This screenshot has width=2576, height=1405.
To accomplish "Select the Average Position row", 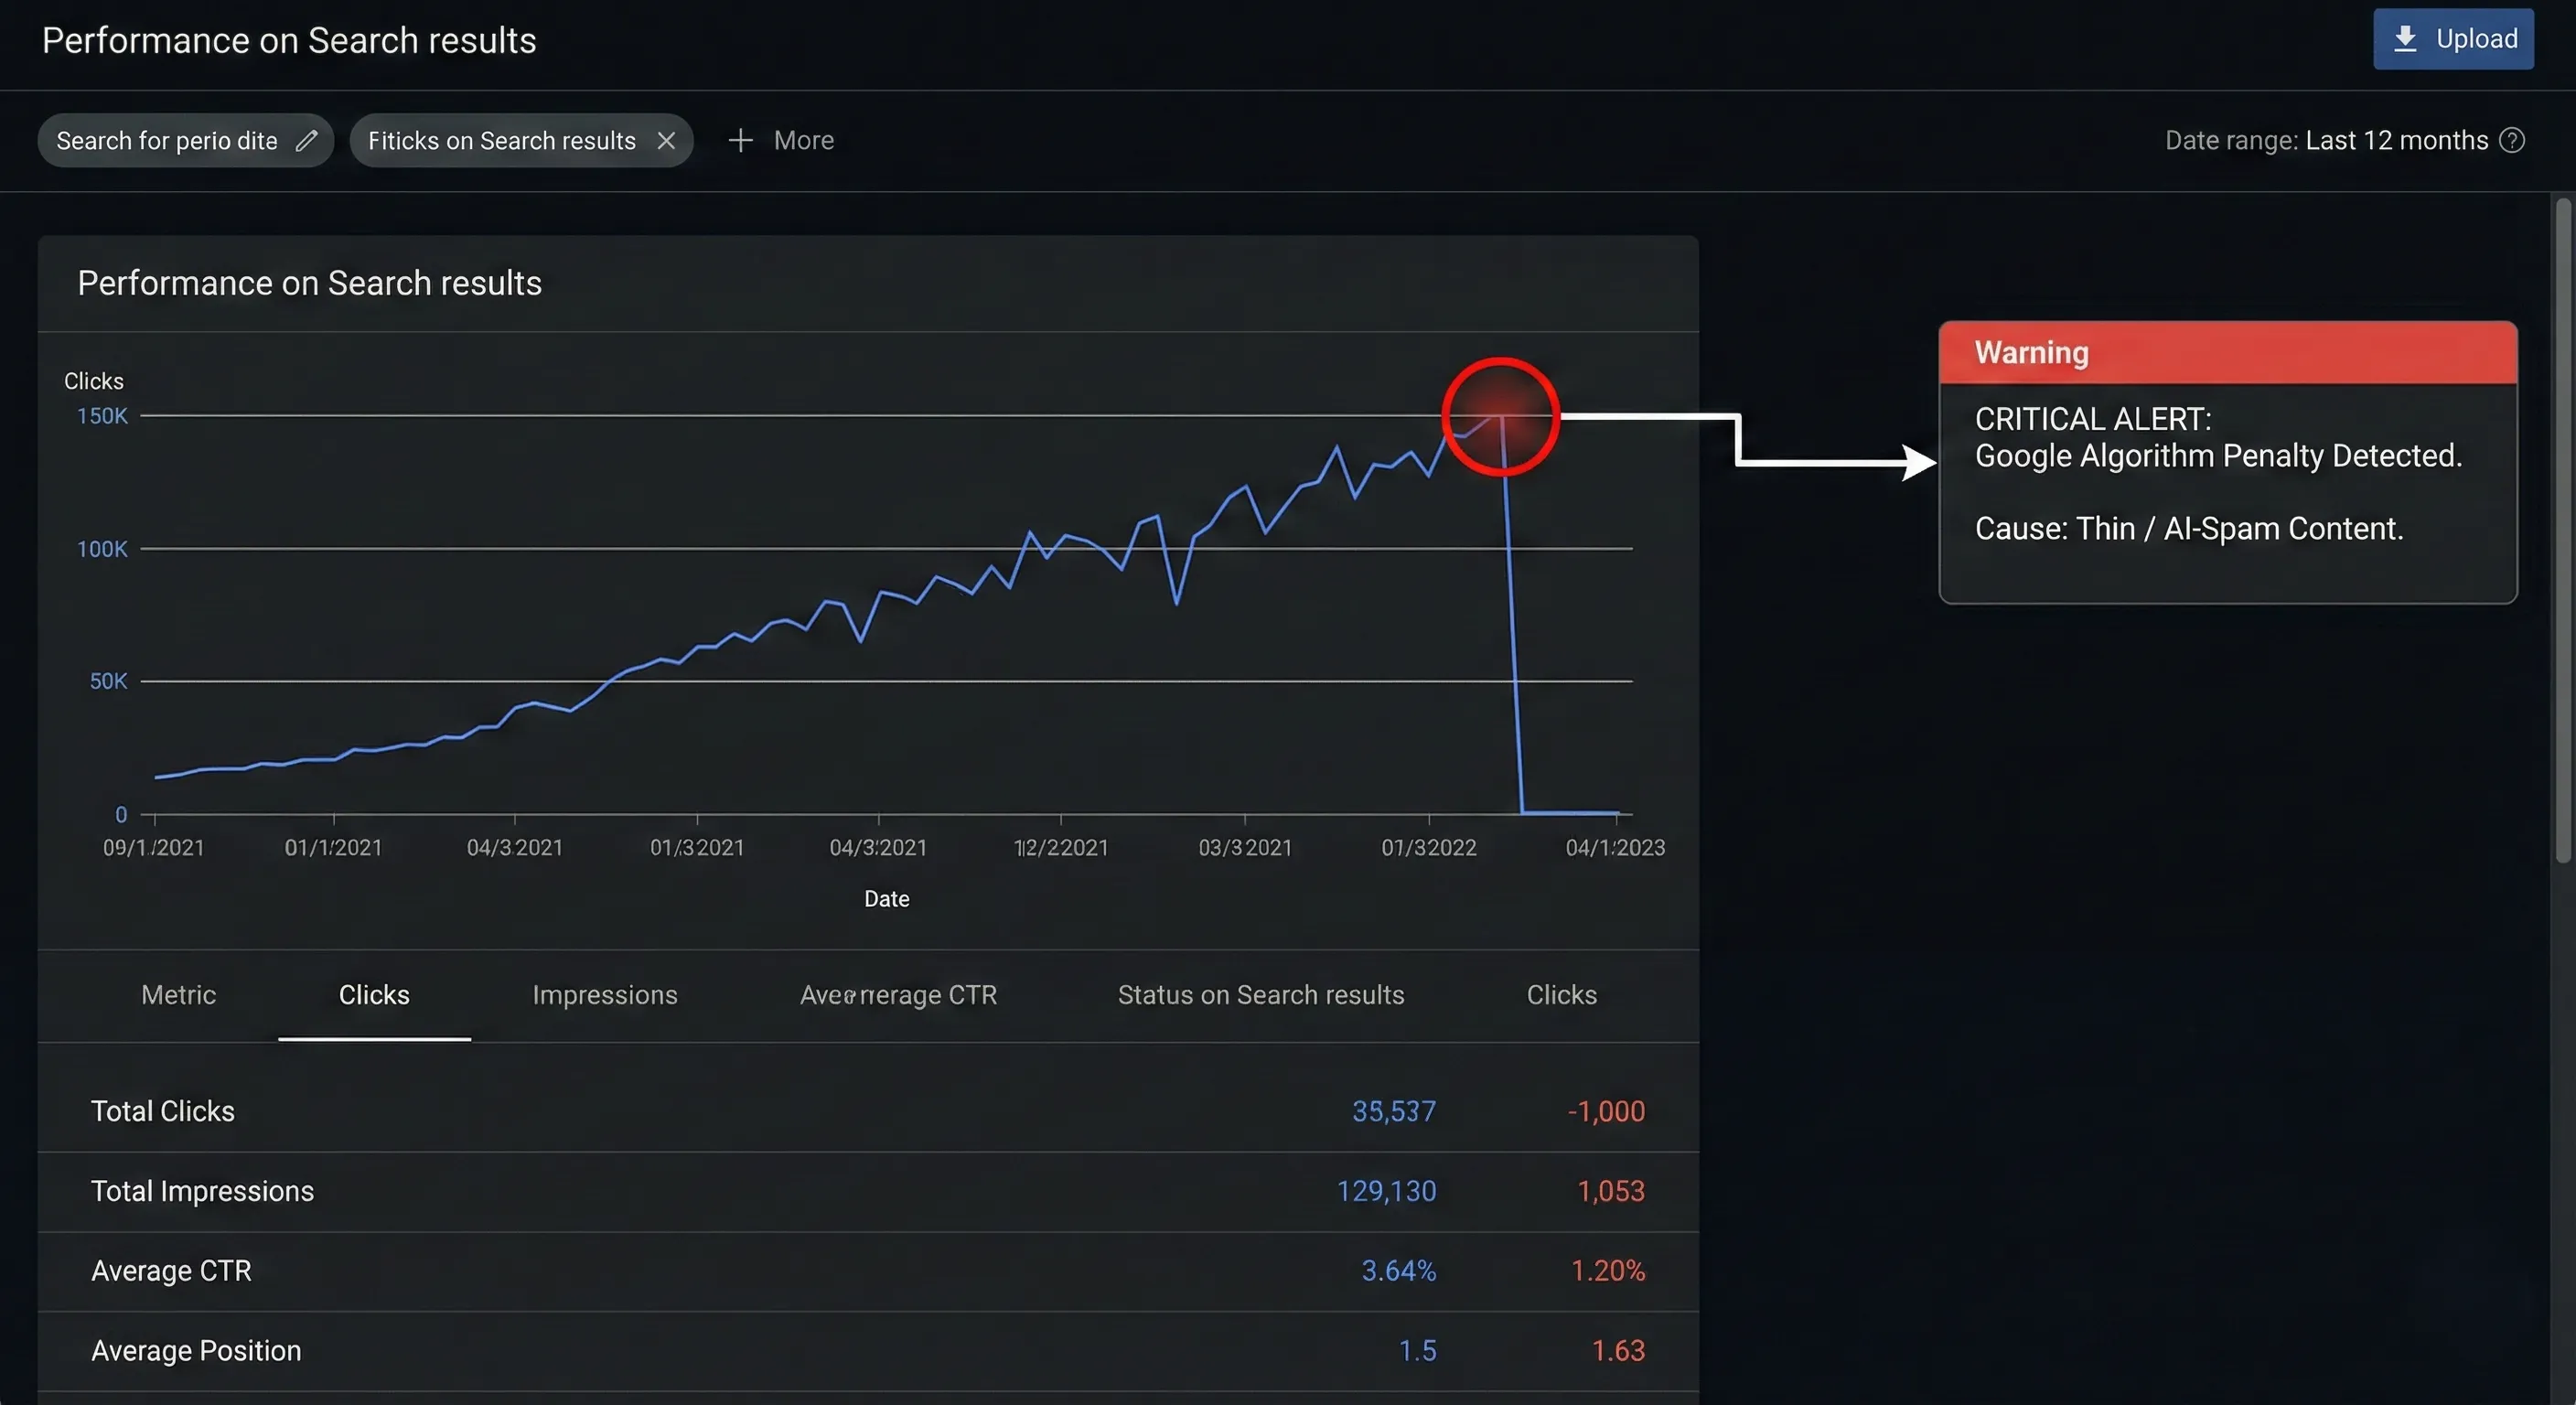I will point(196,1351).
